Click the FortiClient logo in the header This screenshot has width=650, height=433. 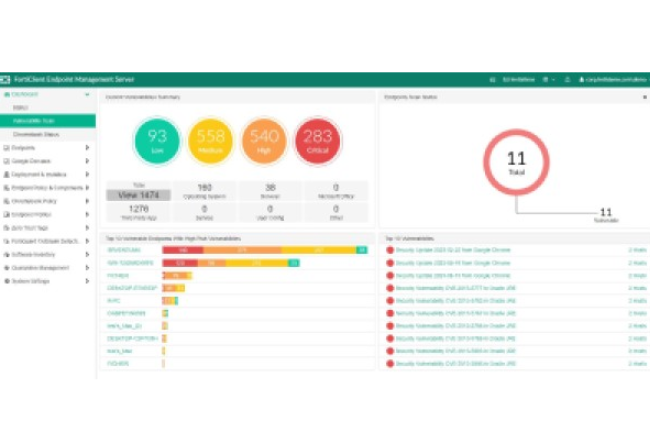pos(7,79)
